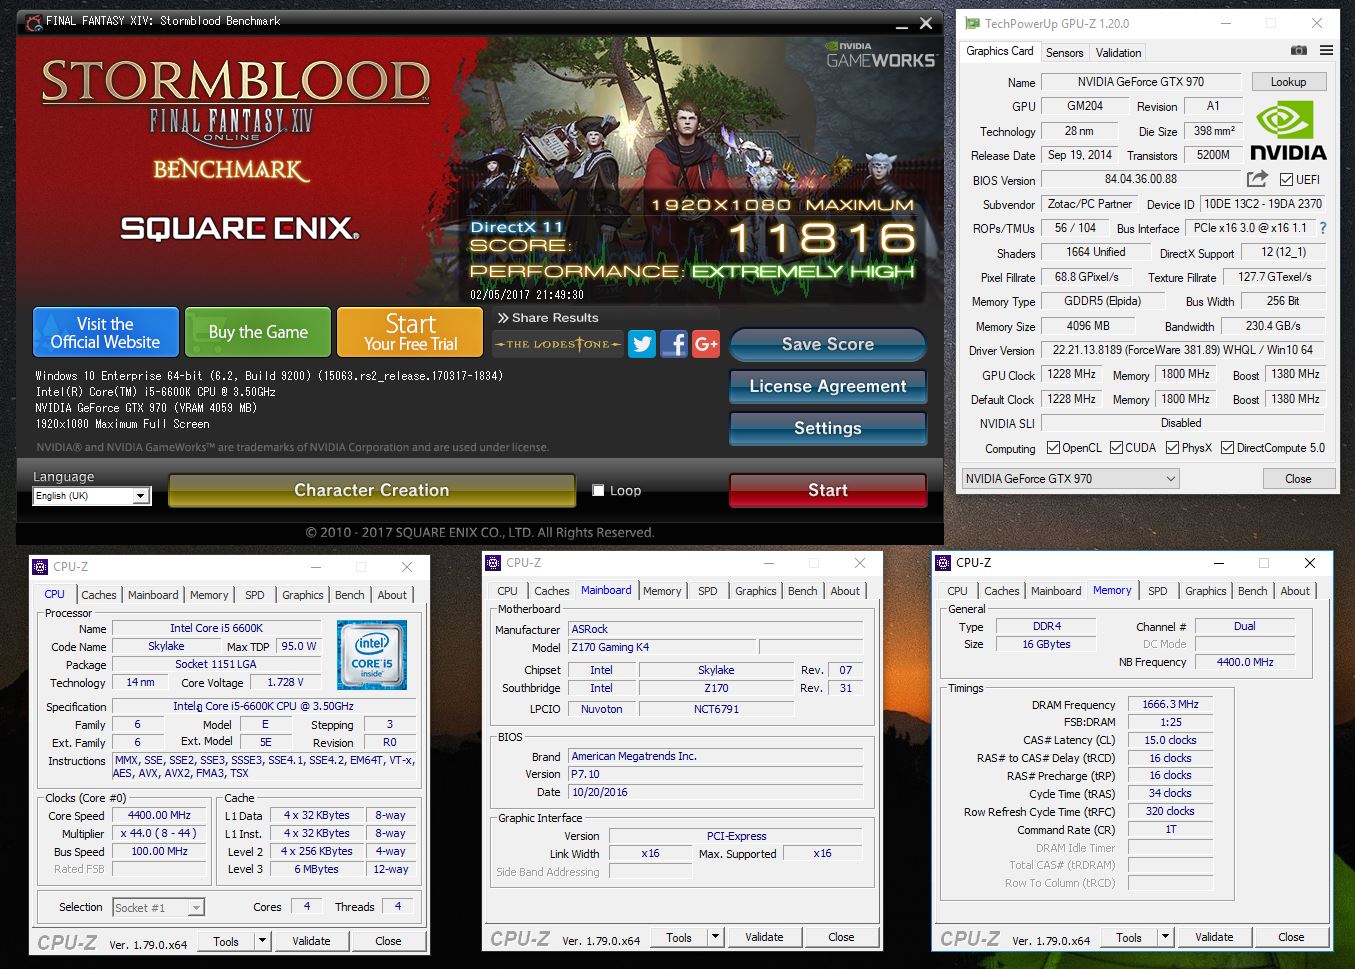Click the DRAM Frequency value "1666.3 MHz"
Screen dimensions: 1355x969
point(1170,704)
